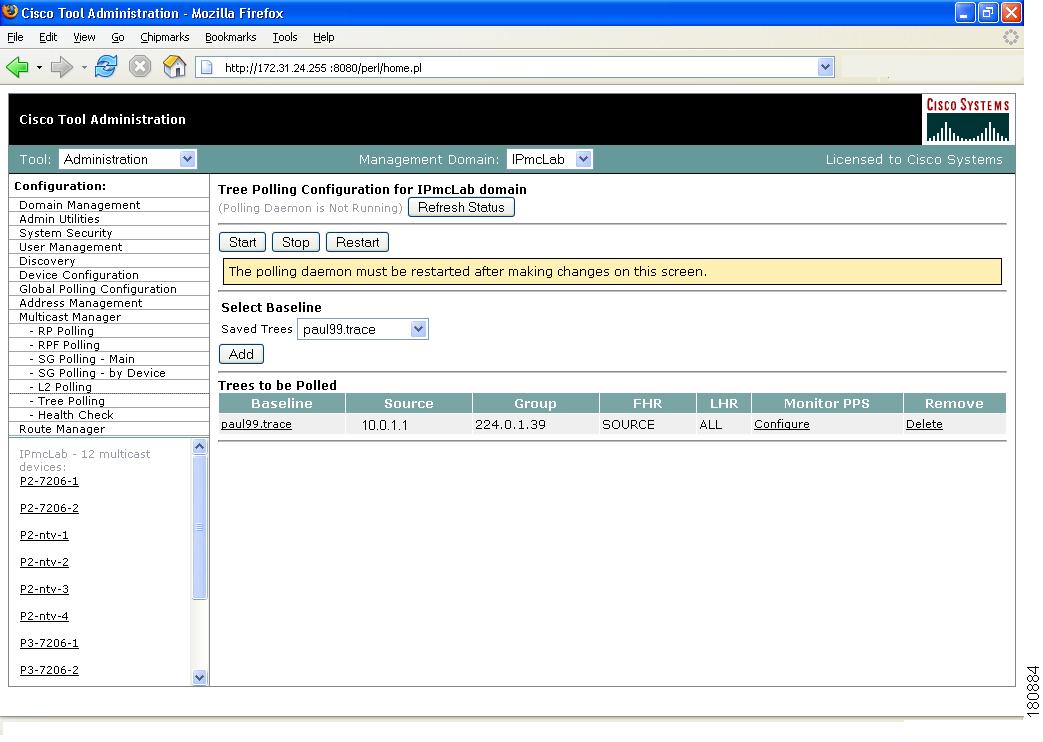This screenshot has width=1043, height=742.
Task: Click source address 10.0.1.1 cell
Action: tap(408, 425)
